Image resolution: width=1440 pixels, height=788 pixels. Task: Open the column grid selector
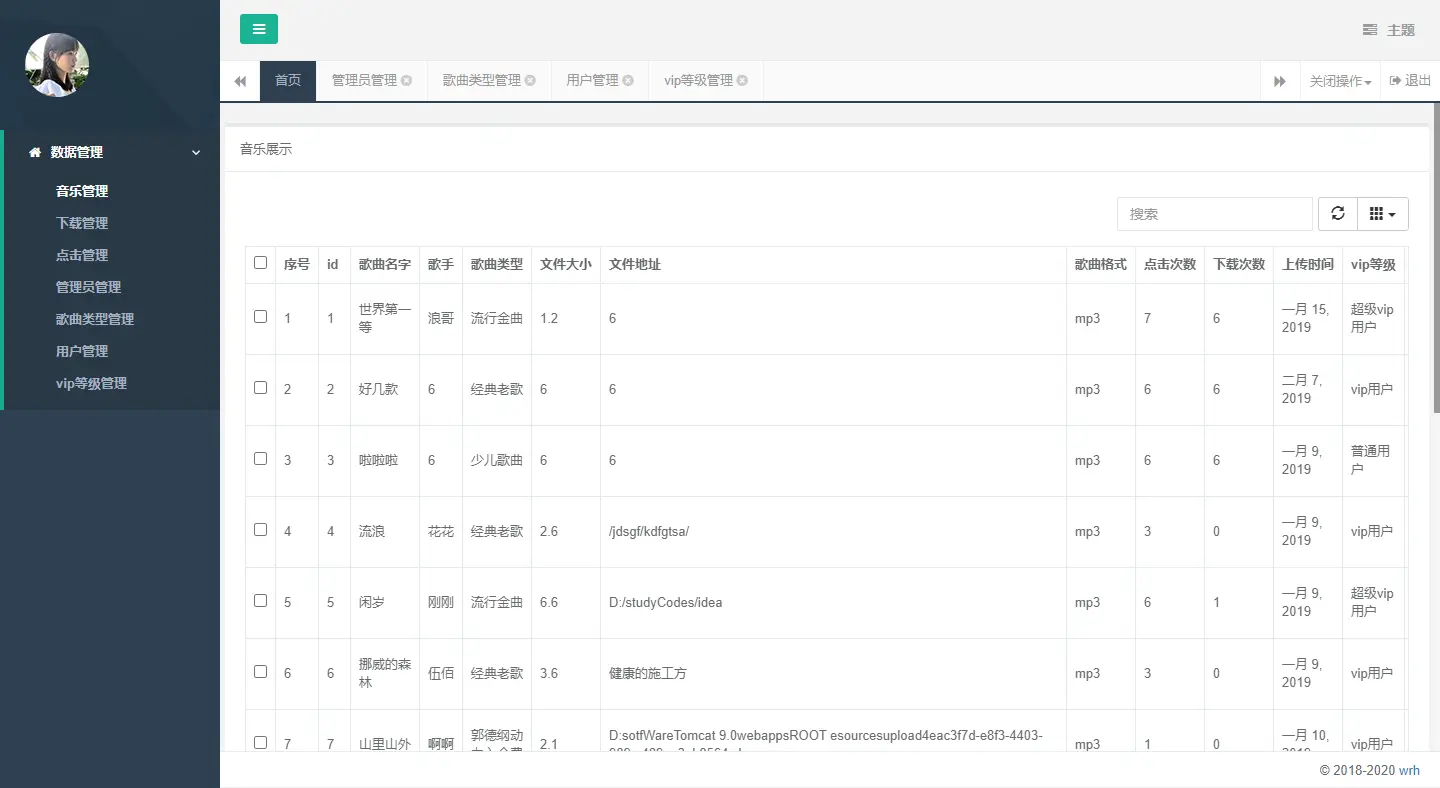tap(1382, 213)
